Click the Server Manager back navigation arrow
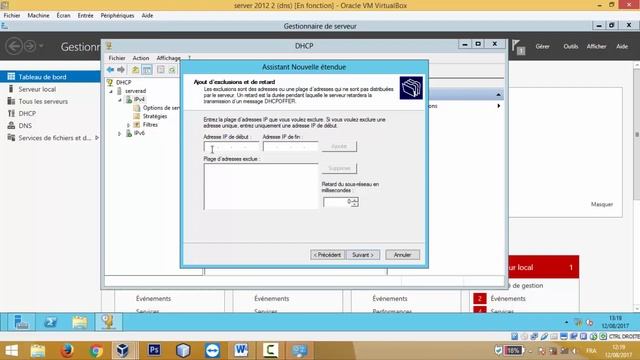This screenshot has height=360, width=640. tap(14, 46)
